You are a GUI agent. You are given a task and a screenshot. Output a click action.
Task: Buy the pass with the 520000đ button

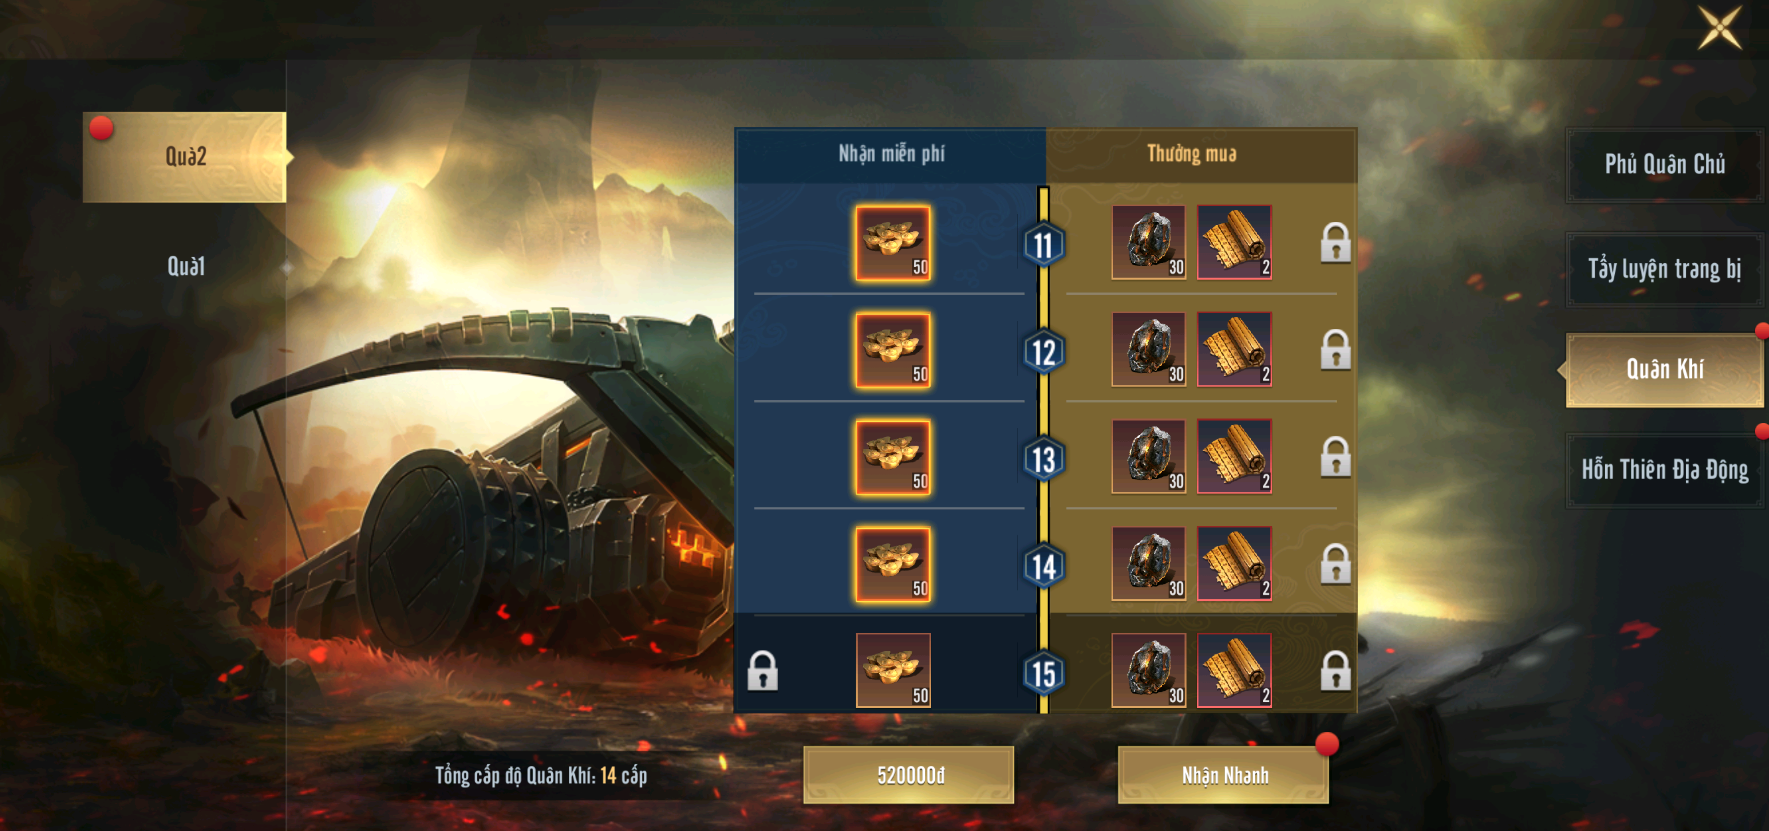pos(909,775)
